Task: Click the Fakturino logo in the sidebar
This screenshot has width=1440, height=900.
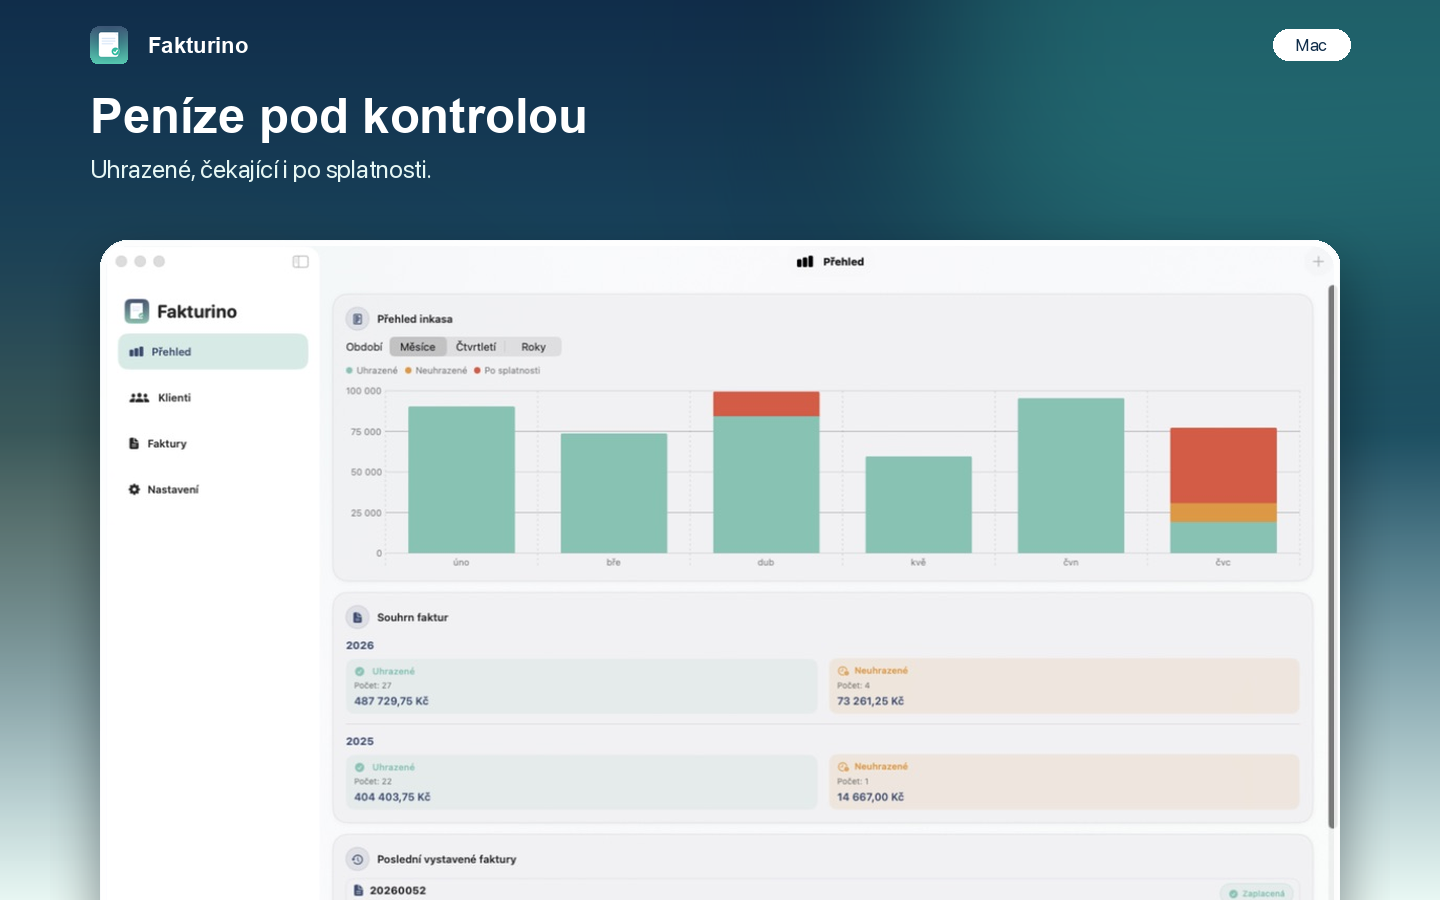Action: pyautogui.click(x=137, y=311)
